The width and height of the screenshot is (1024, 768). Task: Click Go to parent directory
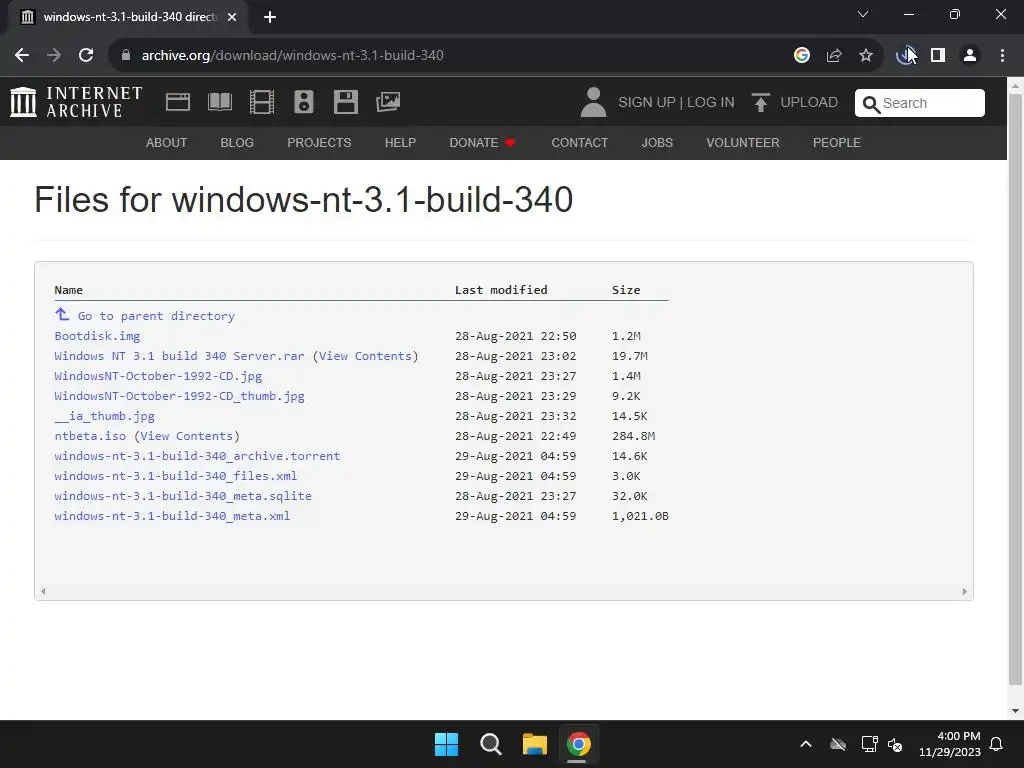point(156,316)
